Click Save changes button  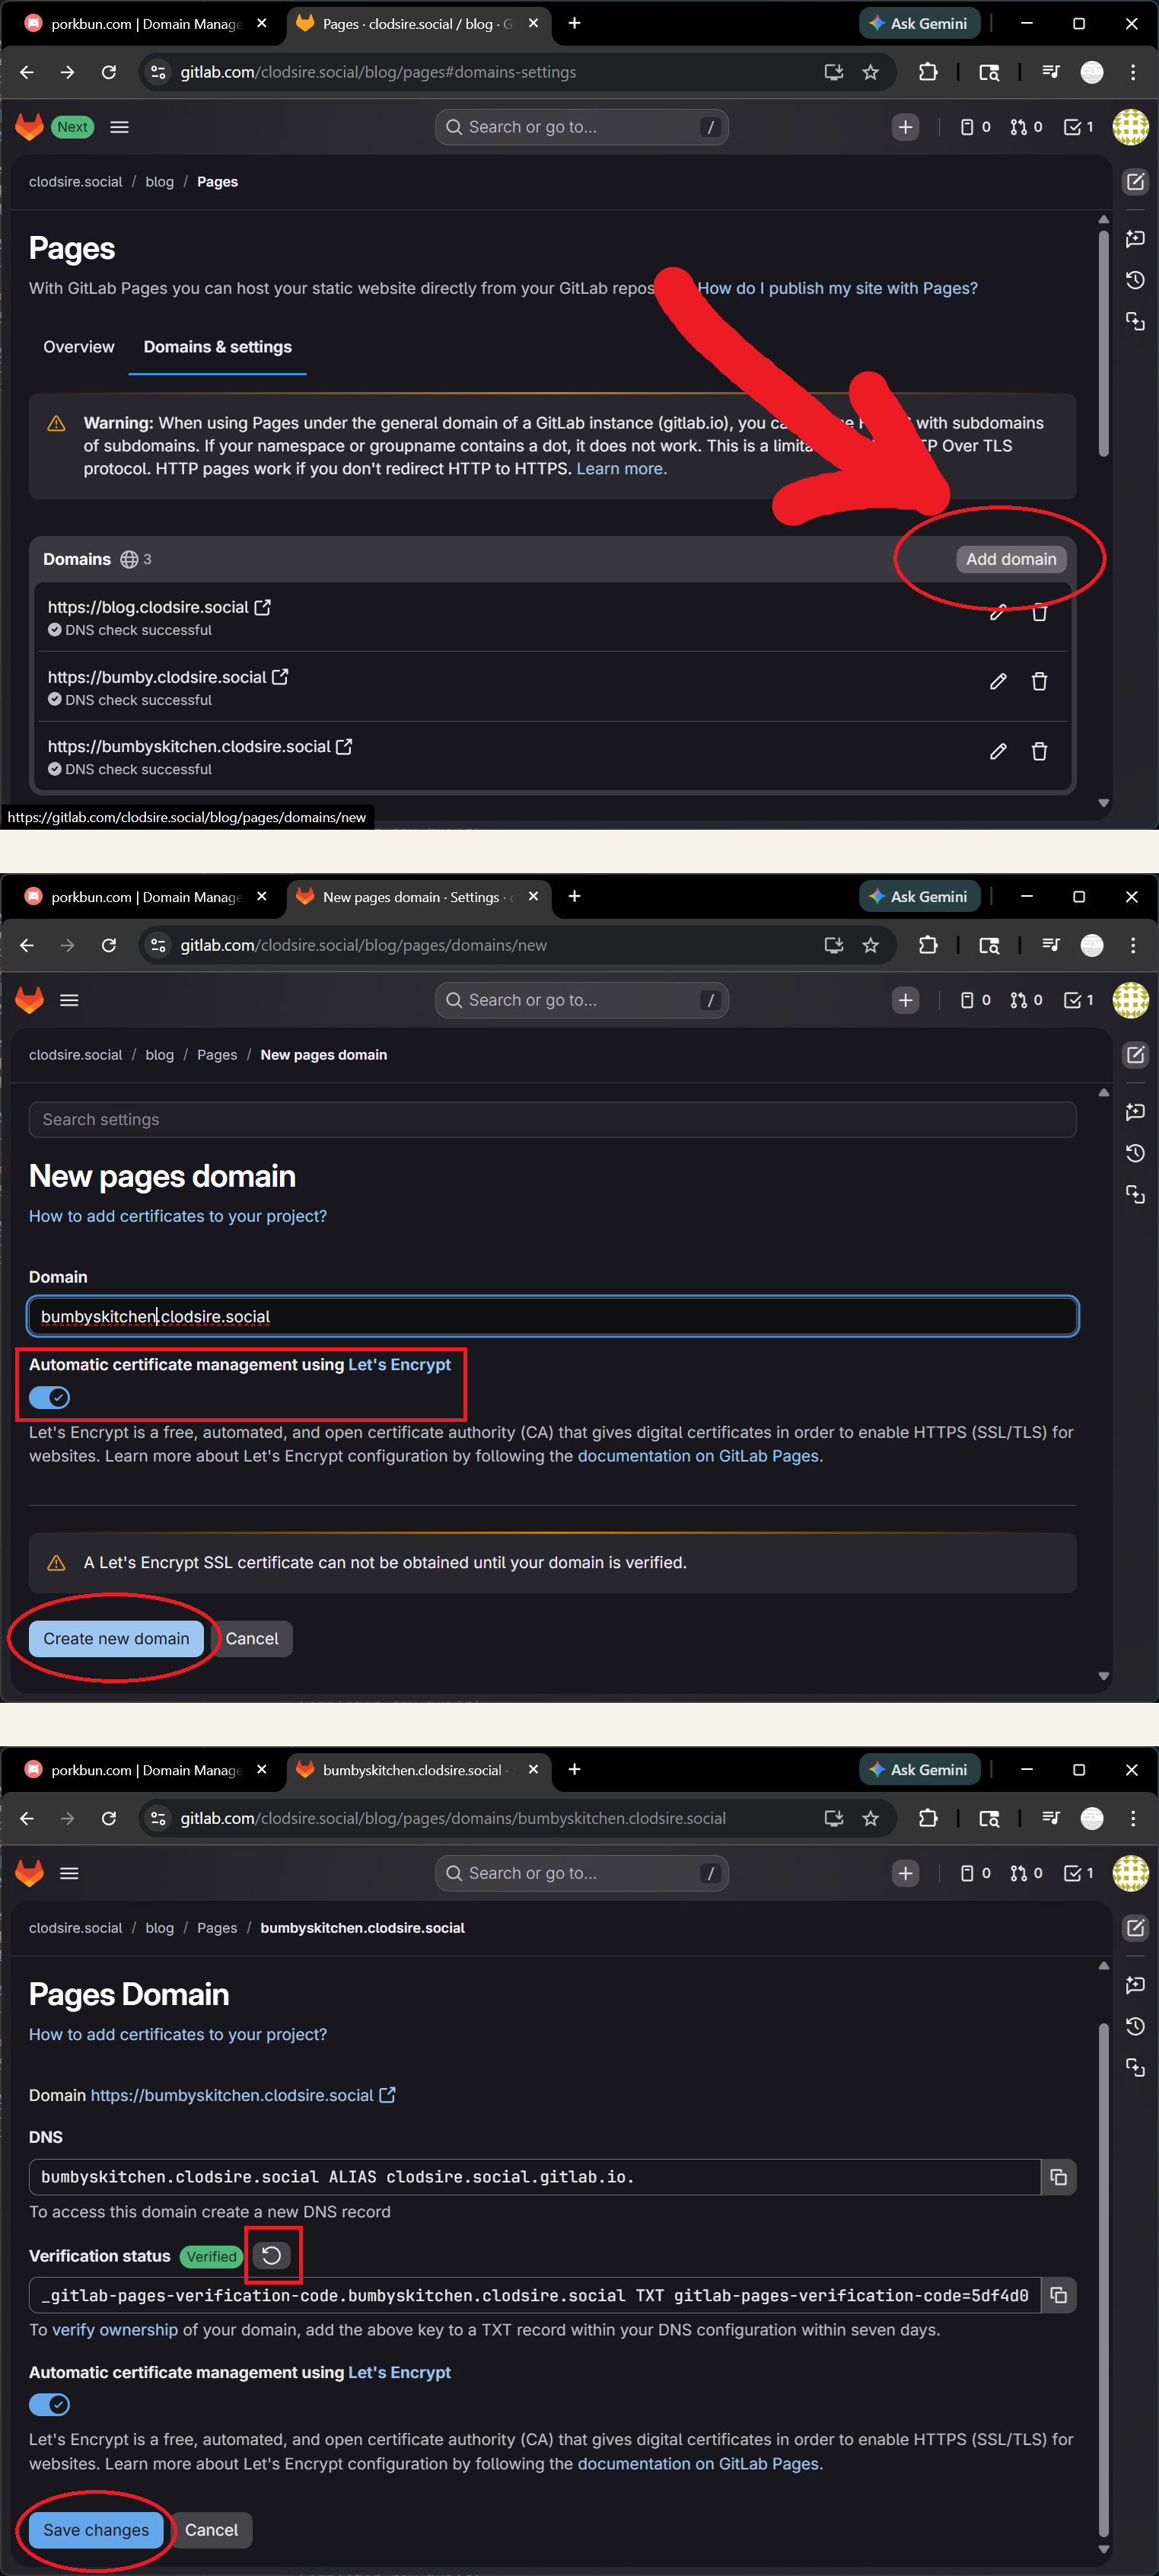pos(96,2530)
